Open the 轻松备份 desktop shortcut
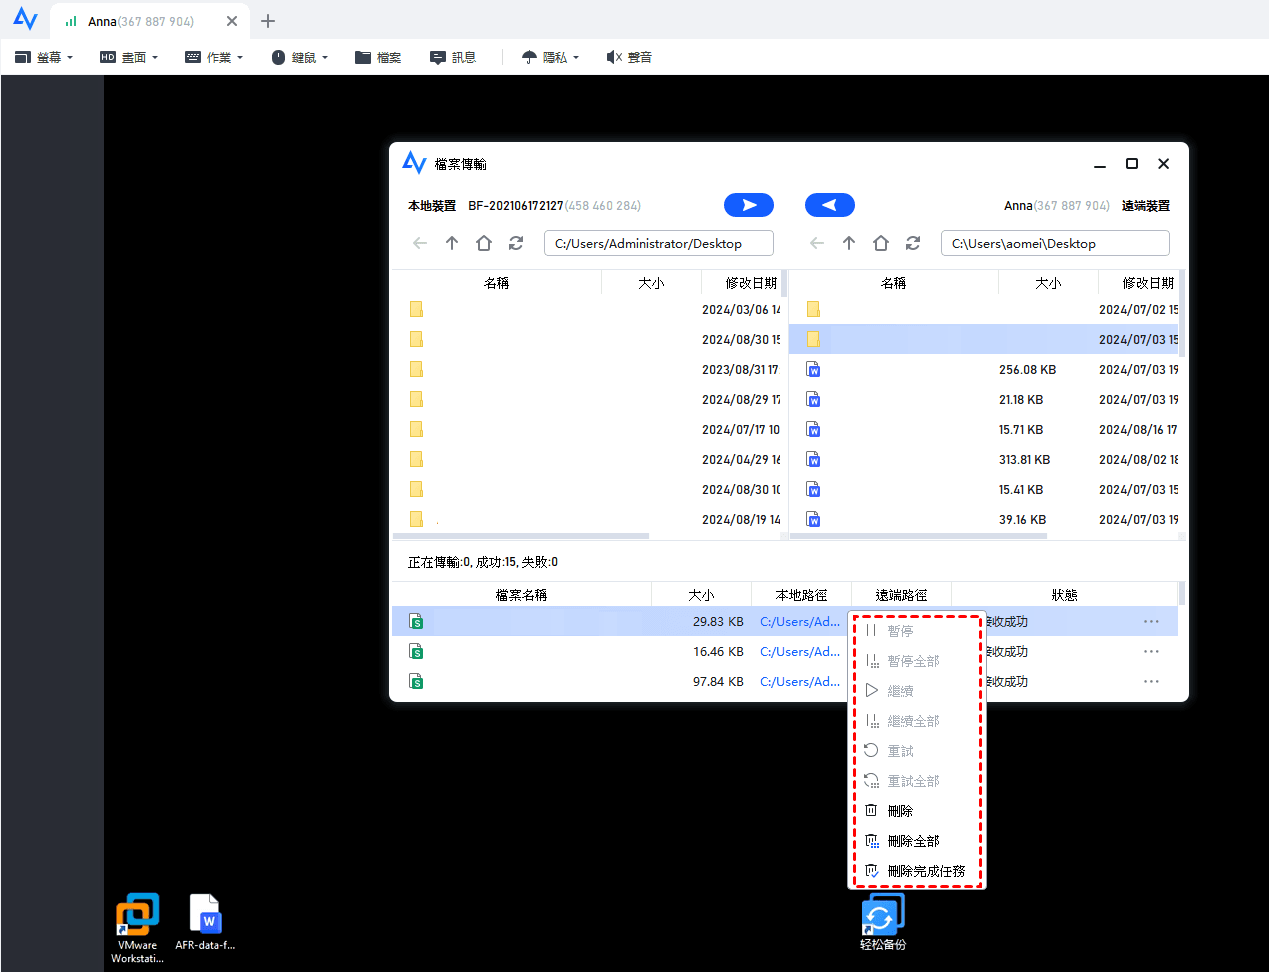The image size is (1269, 972). click(883, 922)
